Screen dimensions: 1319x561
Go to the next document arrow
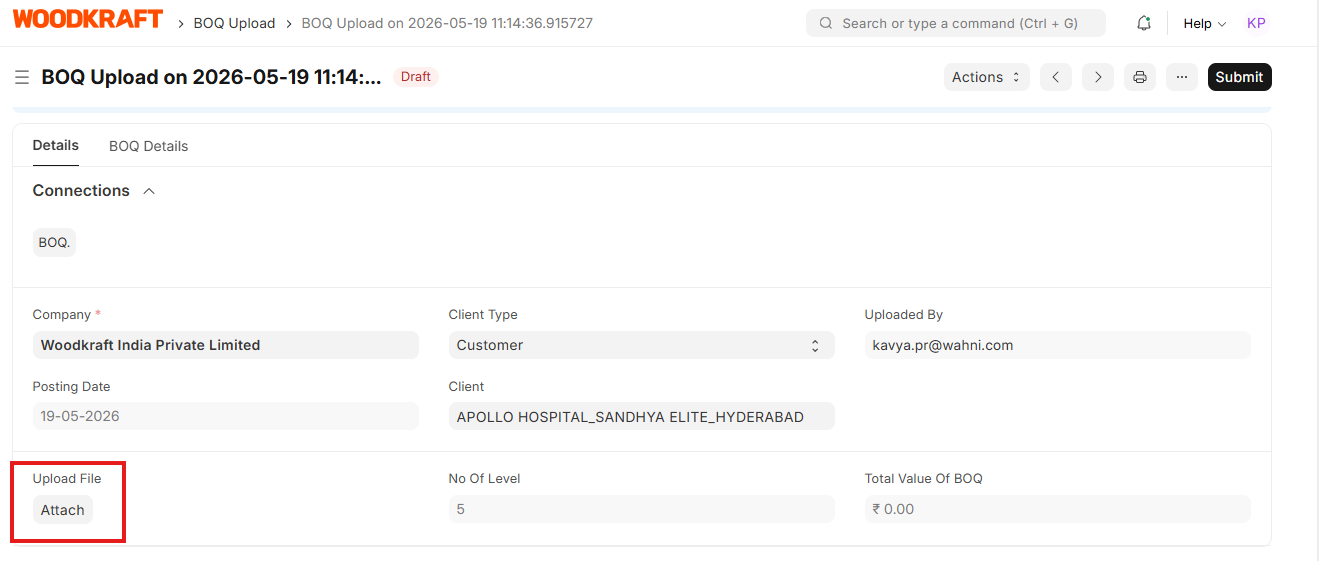pyautogui.click(x=1098, y=77)
